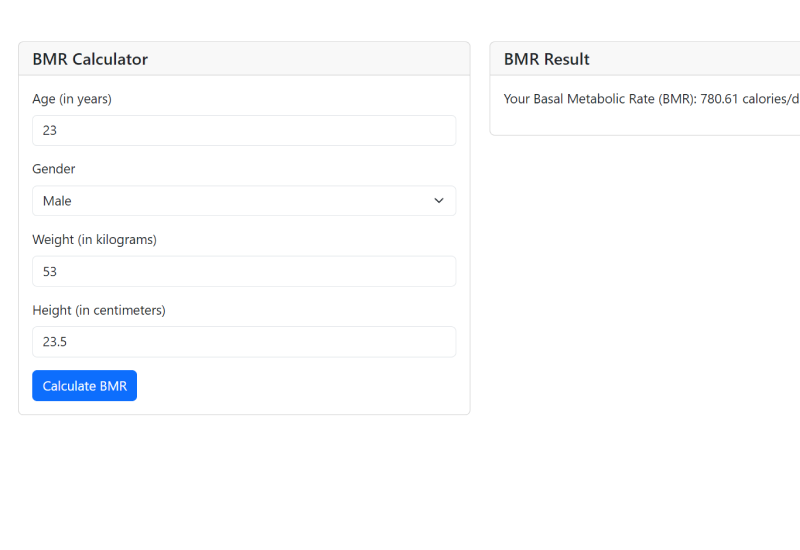Click the "Gender" label text
Viewport: 800px width, 550px height.
(x=54, y=169)
